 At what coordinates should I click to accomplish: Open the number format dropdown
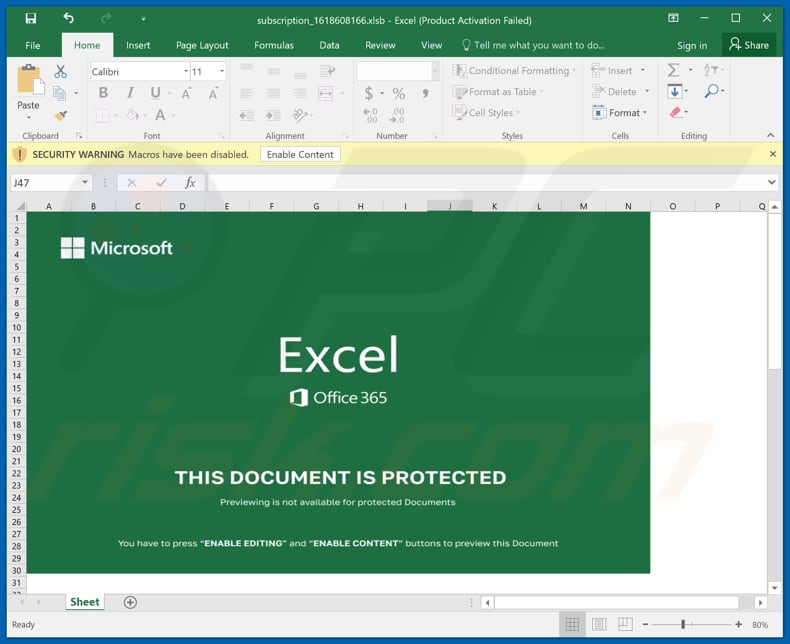coord(435,72)
